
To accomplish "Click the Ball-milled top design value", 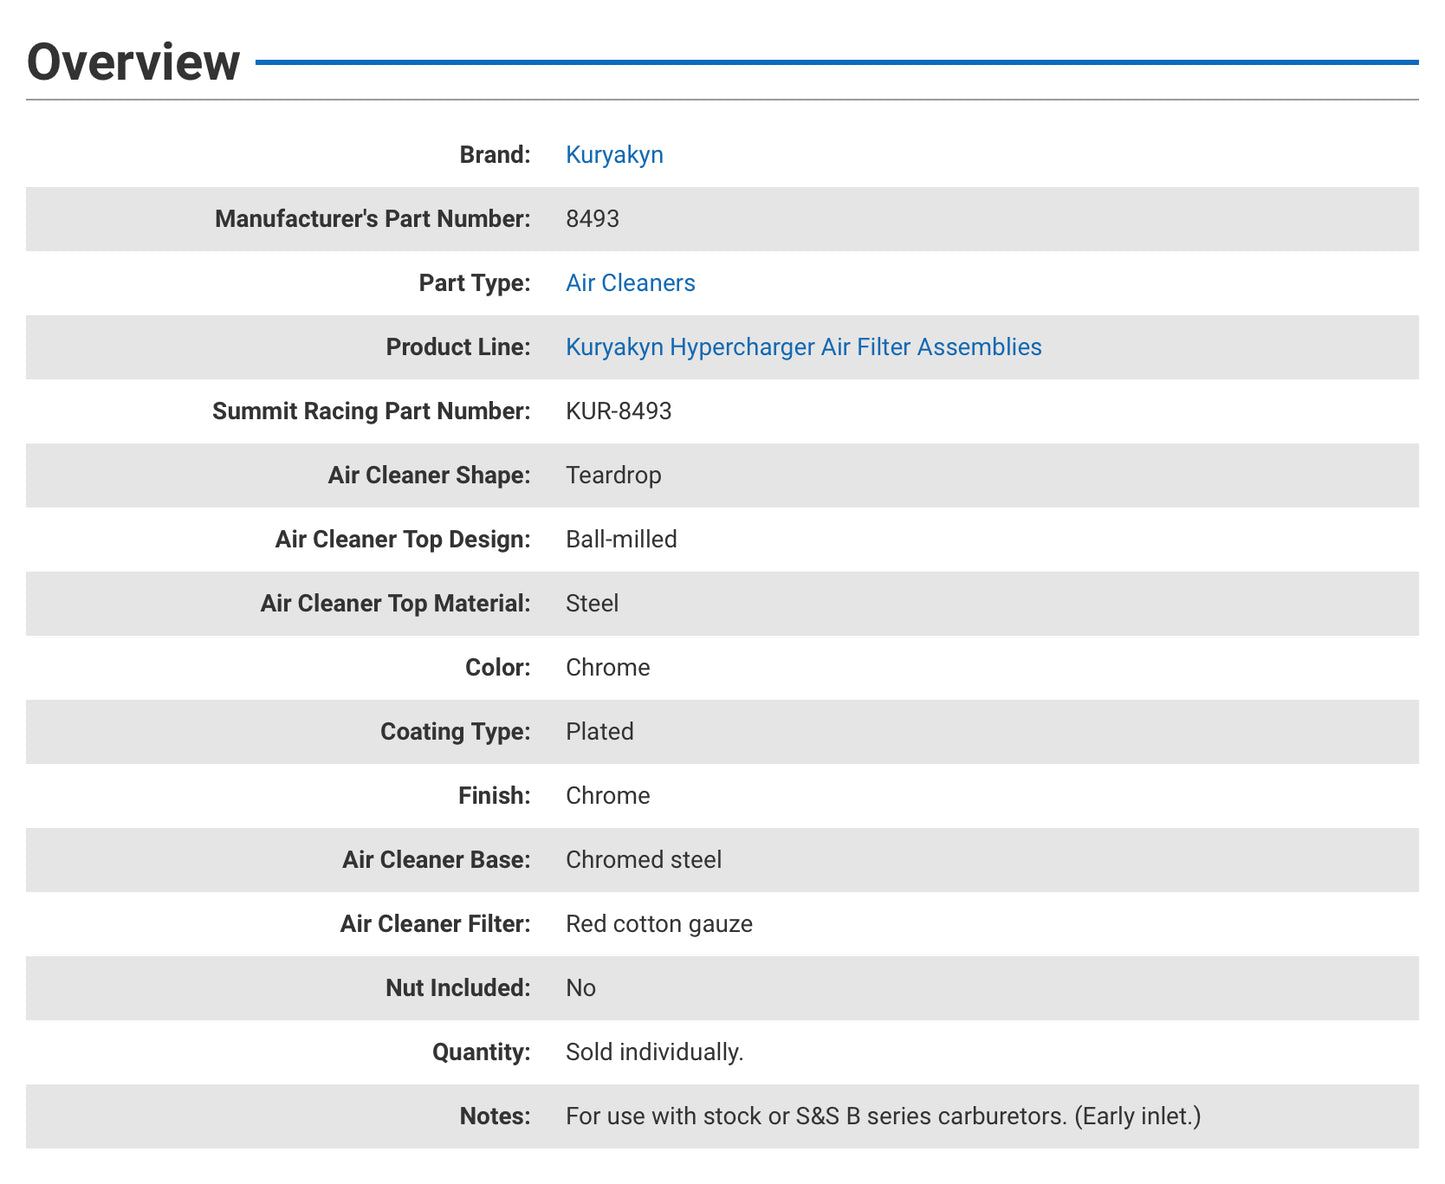I will 621,539.
